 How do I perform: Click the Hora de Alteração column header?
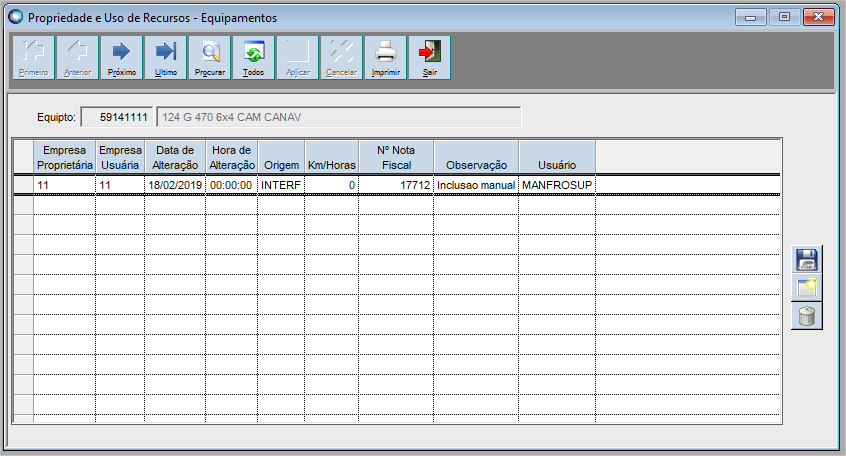pos(231,157)
